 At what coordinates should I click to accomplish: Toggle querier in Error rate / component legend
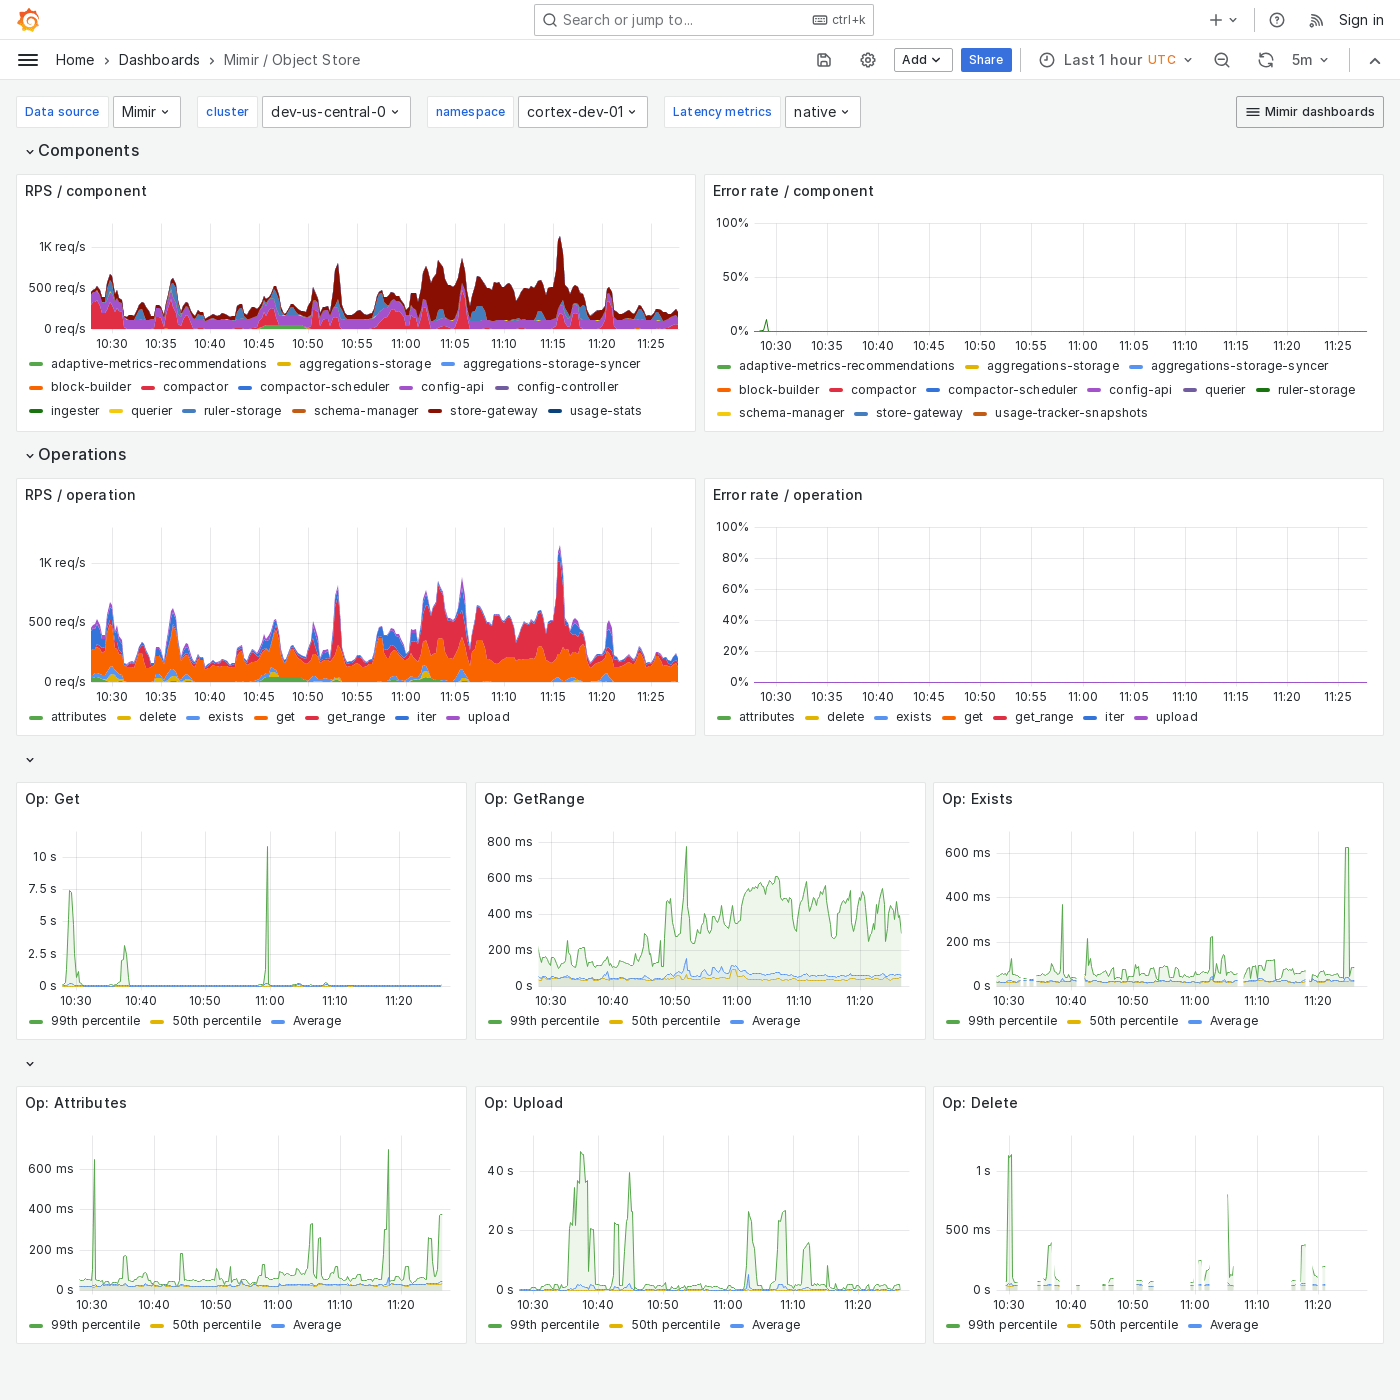click(x=1225, y=390)
